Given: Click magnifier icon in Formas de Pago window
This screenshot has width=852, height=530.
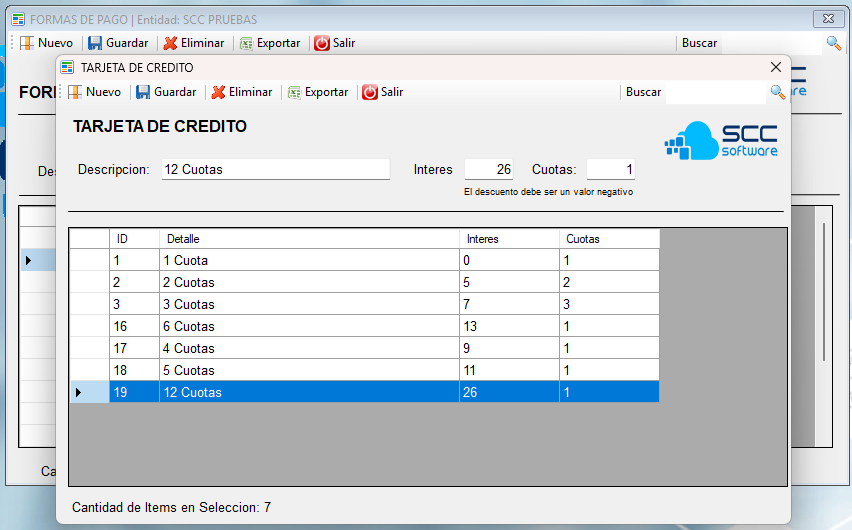Looking at the screenshot, I should [x=833, y=43].
